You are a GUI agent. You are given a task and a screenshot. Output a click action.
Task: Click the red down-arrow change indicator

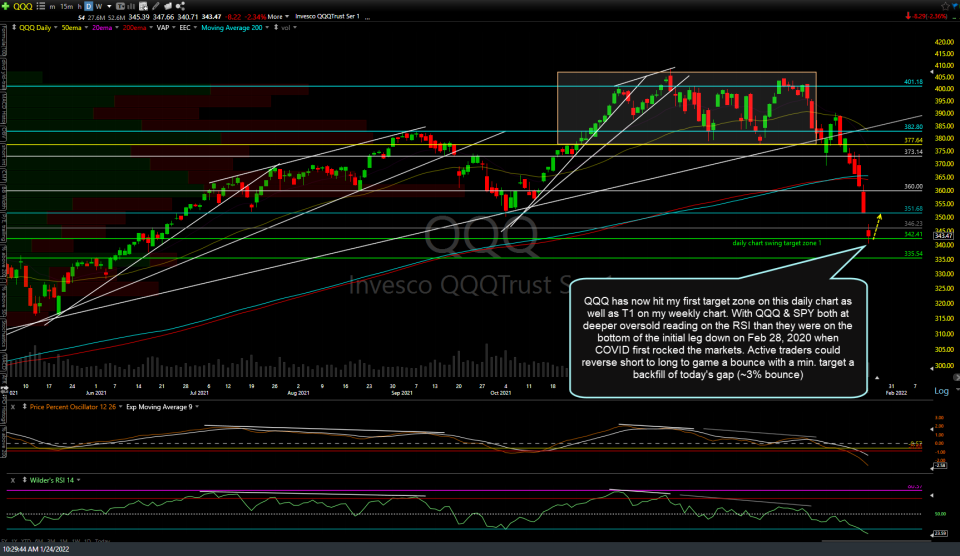coord(908,17)
